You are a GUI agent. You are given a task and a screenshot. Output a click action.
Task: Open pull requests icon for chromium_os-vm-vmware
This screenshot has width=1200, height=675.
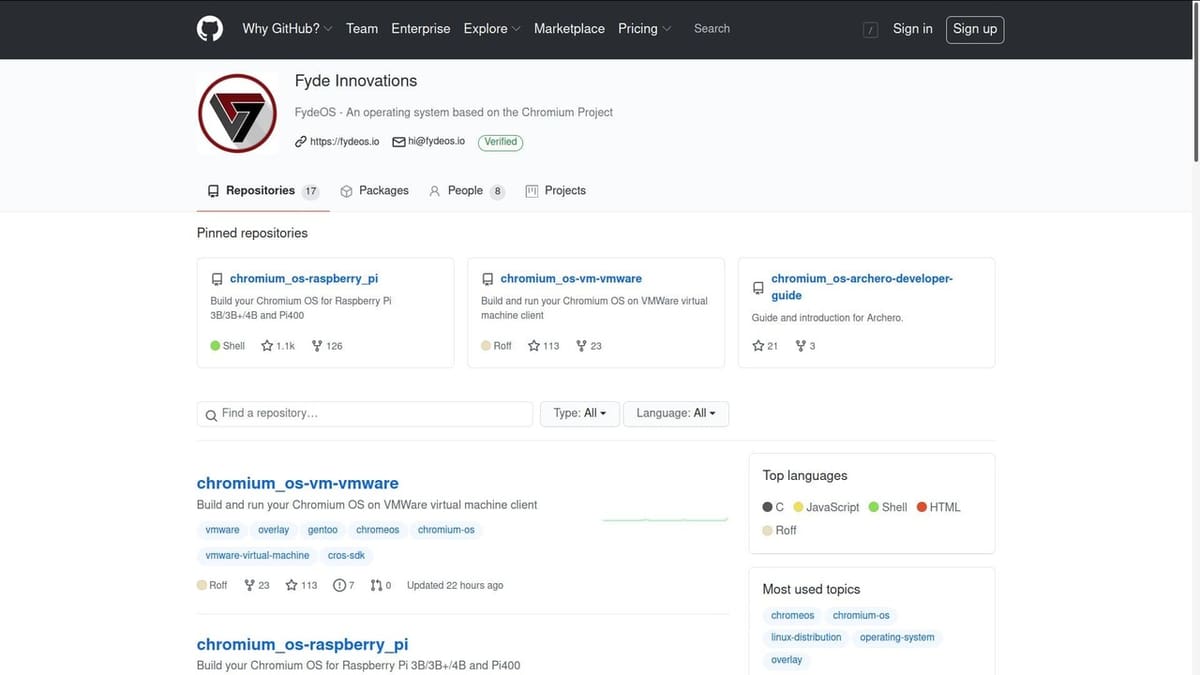coord(376,585)
